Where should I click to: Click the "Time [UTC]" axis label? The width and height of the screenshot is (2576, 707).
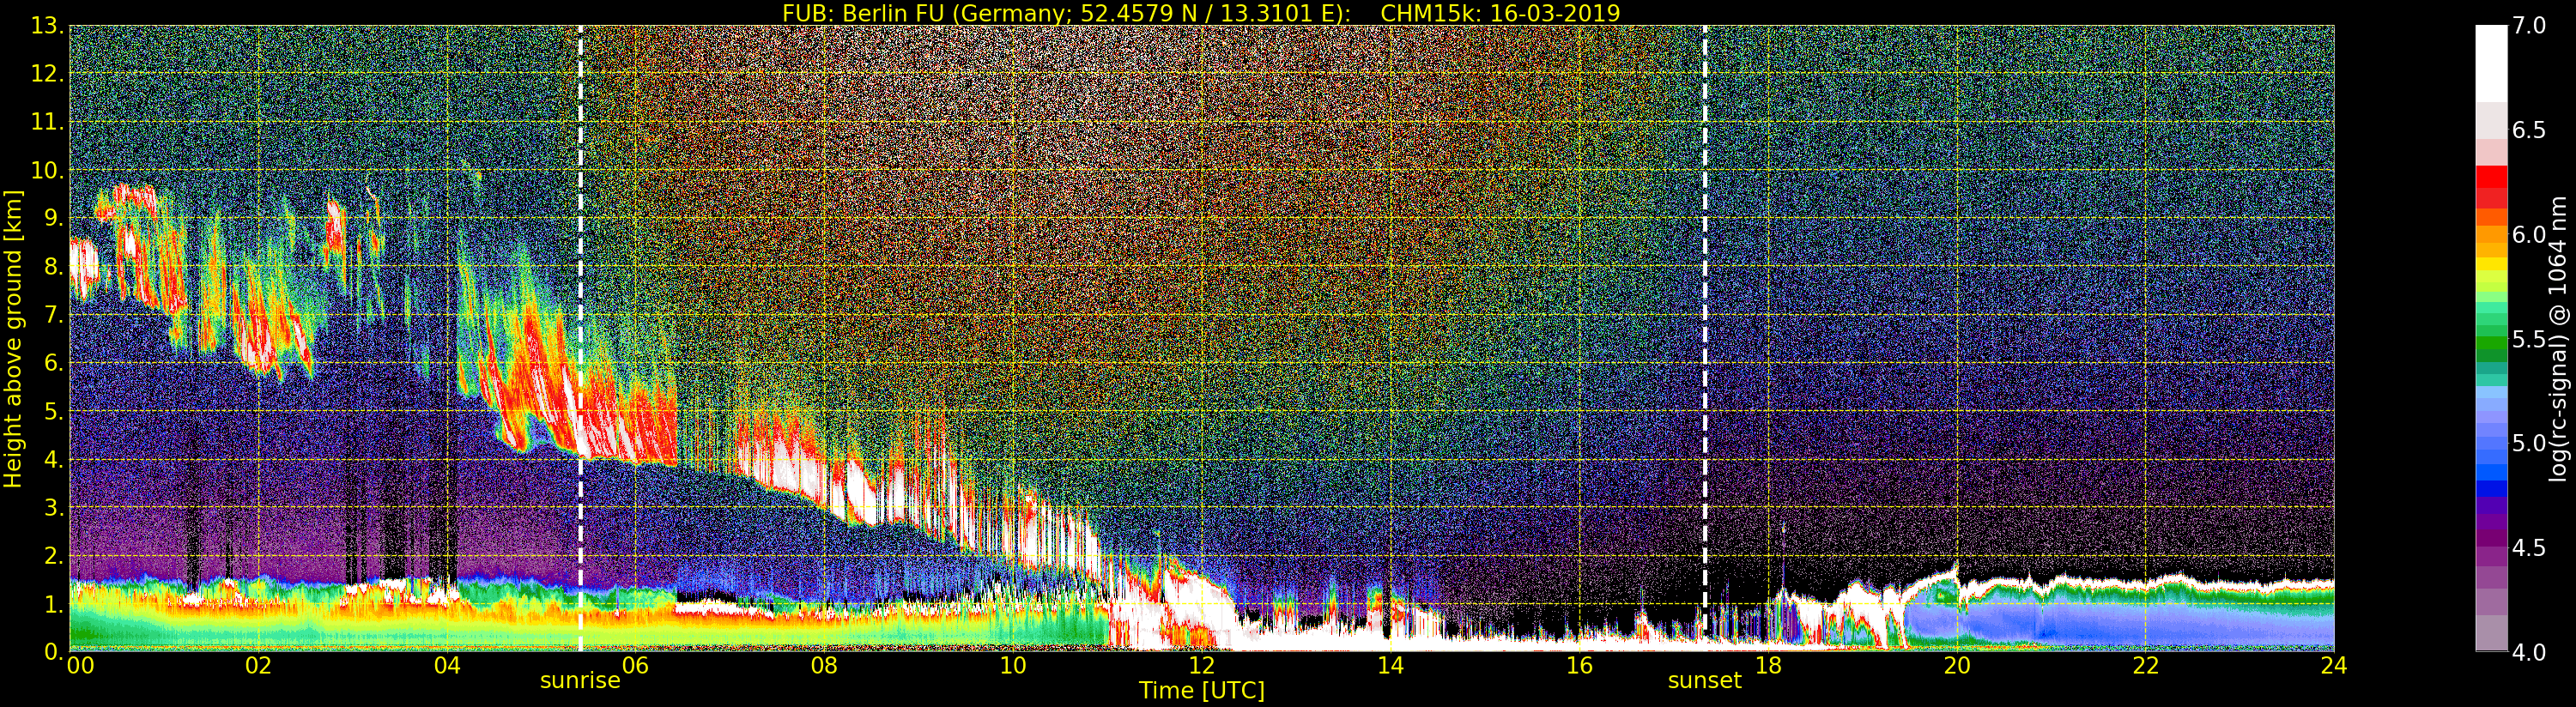[x=1202, y=690]
